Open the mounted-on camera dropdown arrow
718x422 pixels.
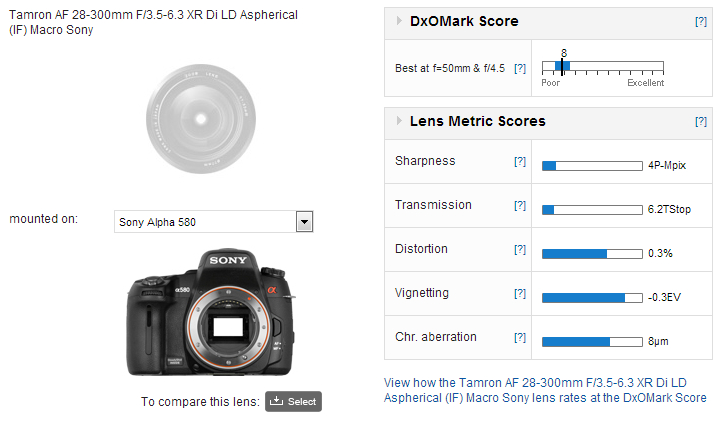[x=305, y=222]
